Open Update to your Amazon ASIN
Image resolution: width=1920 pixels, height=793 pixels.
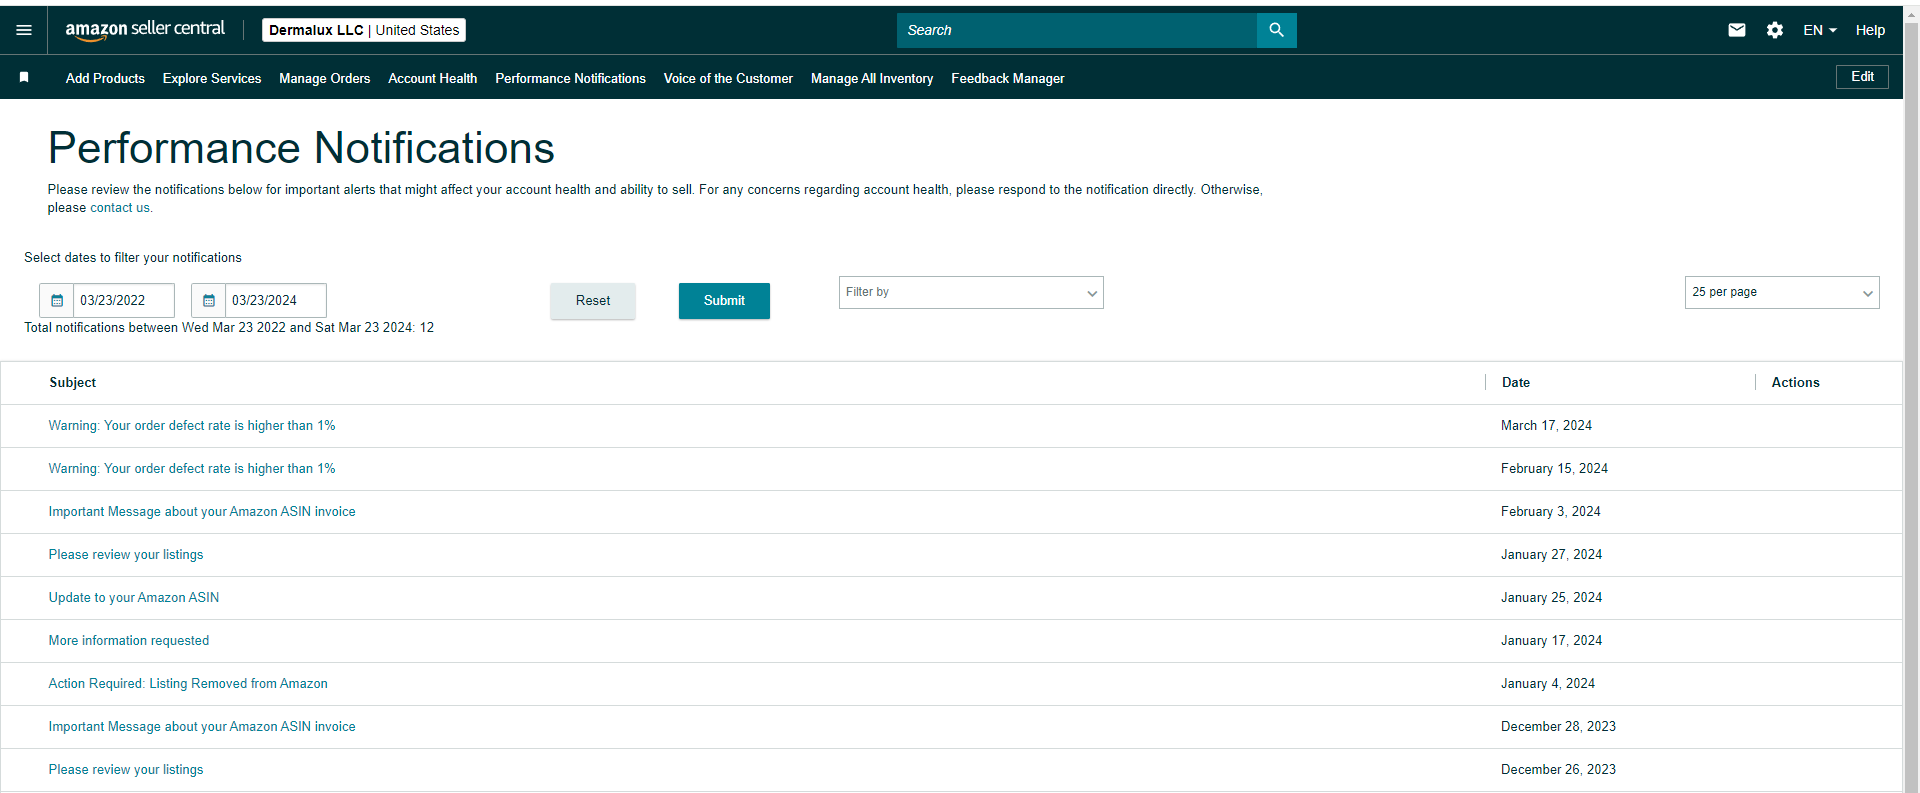(134, 598)
